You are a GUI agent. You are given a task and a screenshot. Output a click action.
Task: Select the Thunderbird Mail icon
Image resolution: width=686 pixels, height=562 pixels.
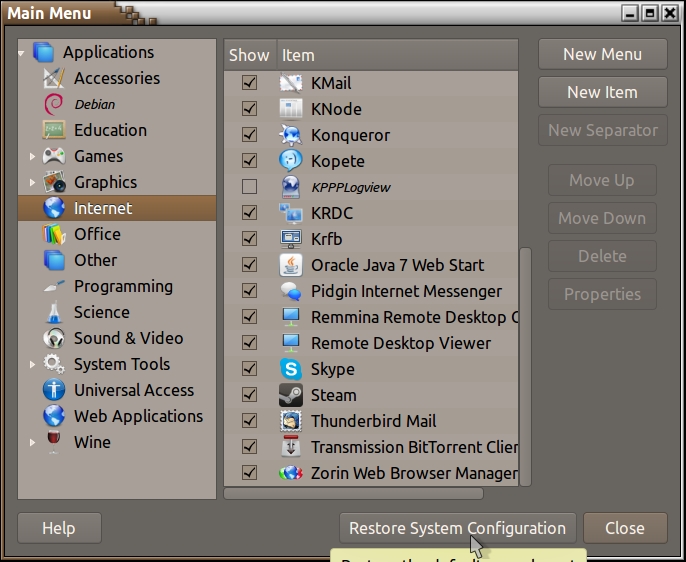click(x=291, y=421)
